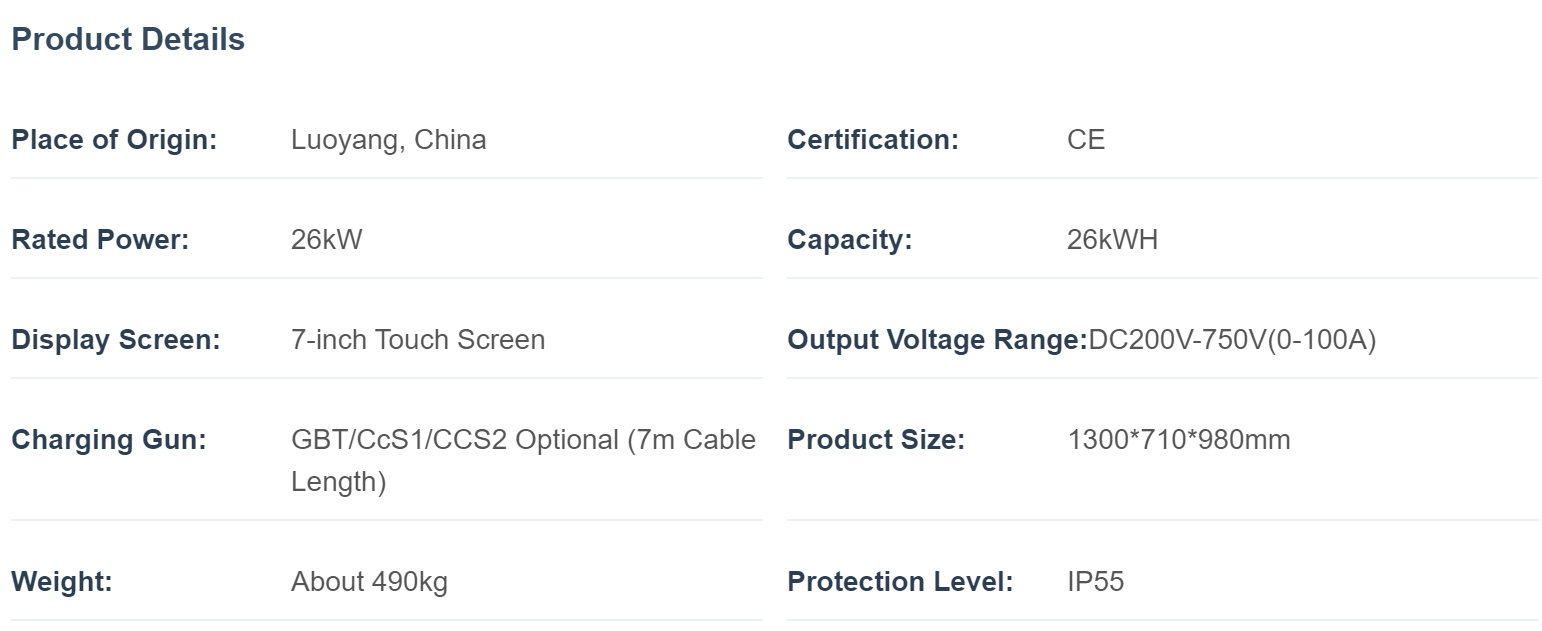Click the DC200V-750V(0-100A) value

click(x=1232, y=340)
